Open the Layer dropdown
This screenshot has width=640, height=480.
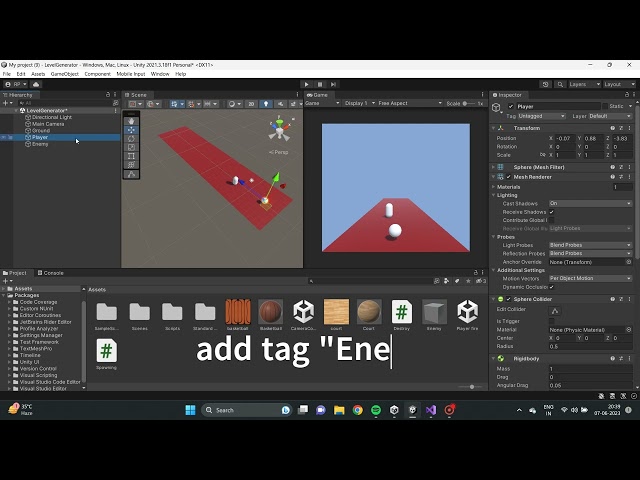click(610, 116)
